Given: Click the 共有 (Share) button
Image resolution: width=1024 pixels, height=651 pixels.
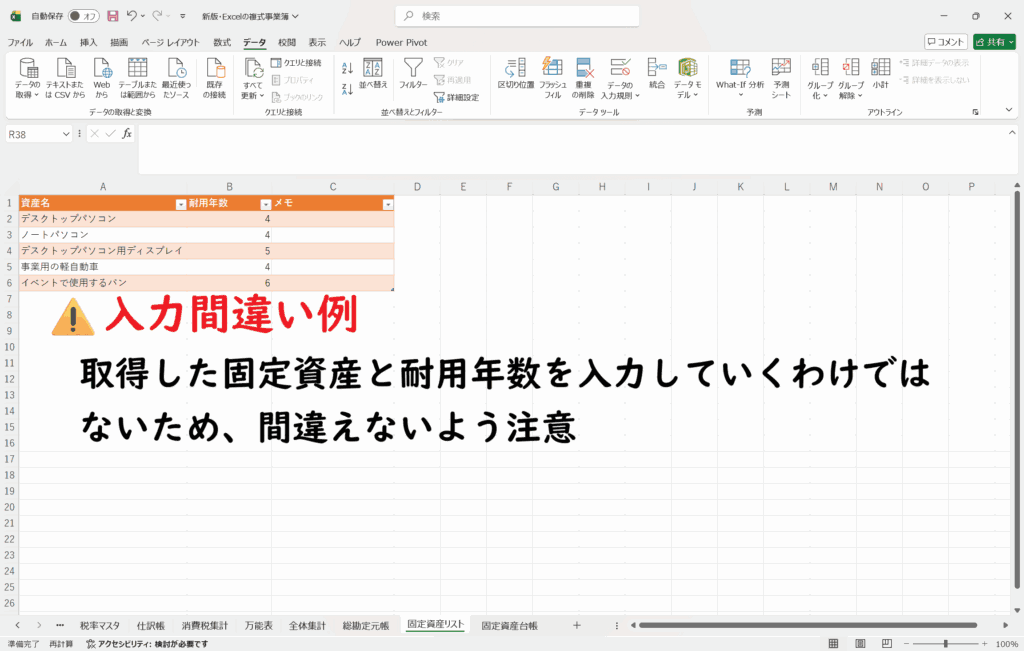Looking at the screenshot, I should pyautogui.click(x=995, y=42).
